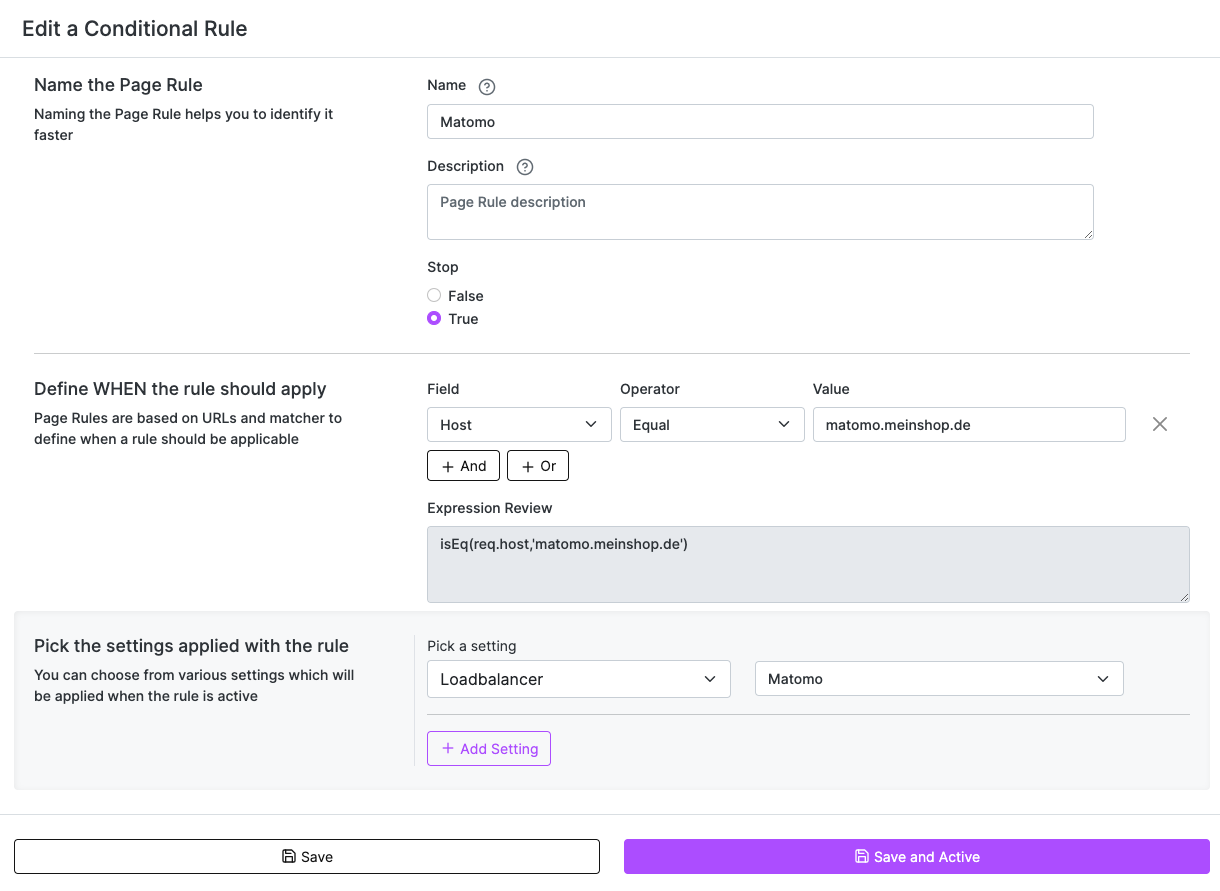Expand the Loadbalancer setting dropdown
This screenshot has width=1220, height=891.
pos(578,679)
